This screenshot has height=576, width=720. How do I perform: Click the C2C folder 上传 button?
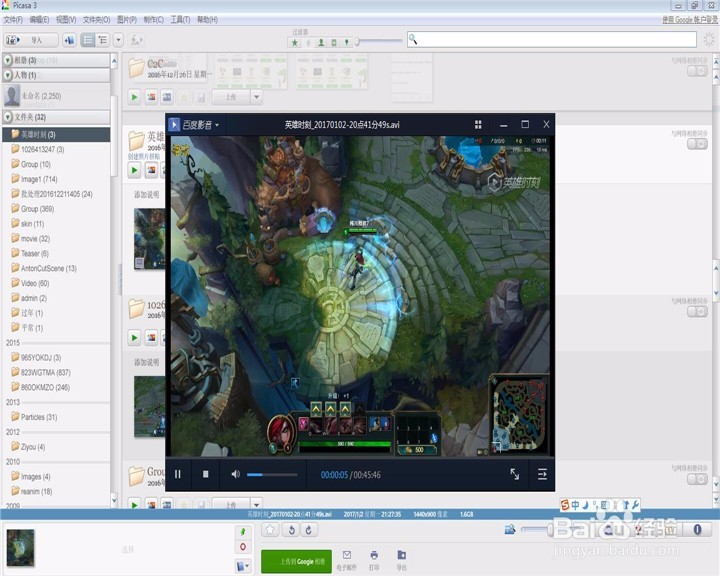click(x=231, y=97)
